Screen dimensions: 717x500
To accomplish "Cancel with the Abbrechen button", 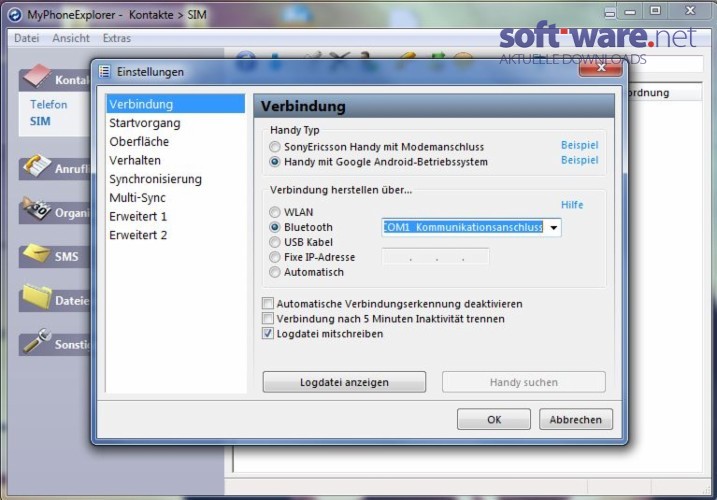I will (576, 419).
